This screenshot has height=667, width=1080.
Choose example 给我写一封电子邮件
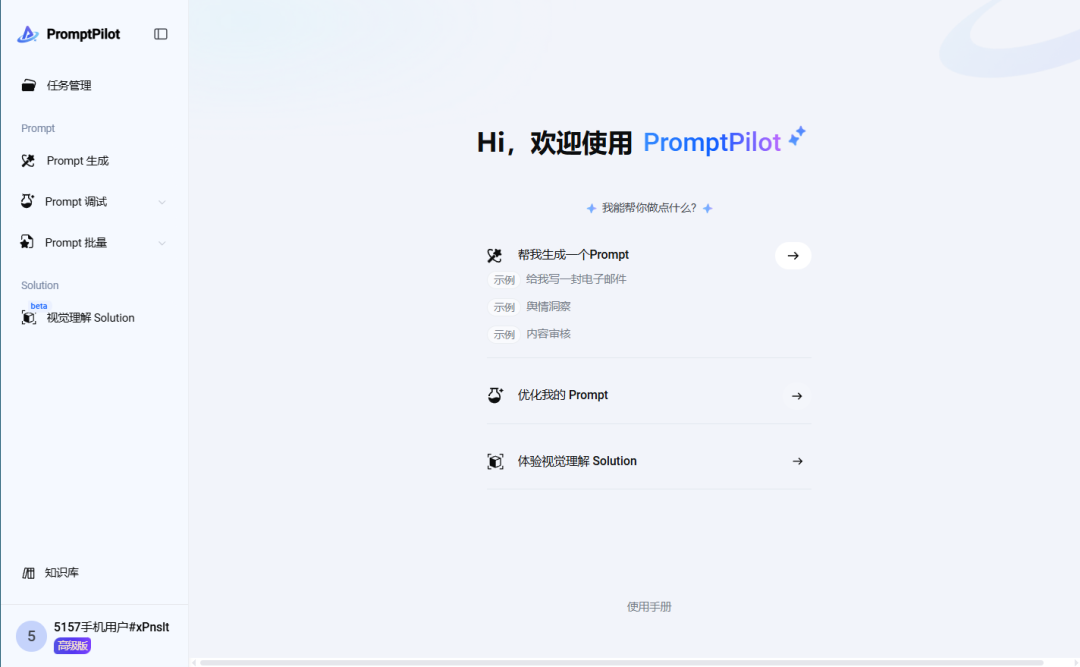coord(577,279)
